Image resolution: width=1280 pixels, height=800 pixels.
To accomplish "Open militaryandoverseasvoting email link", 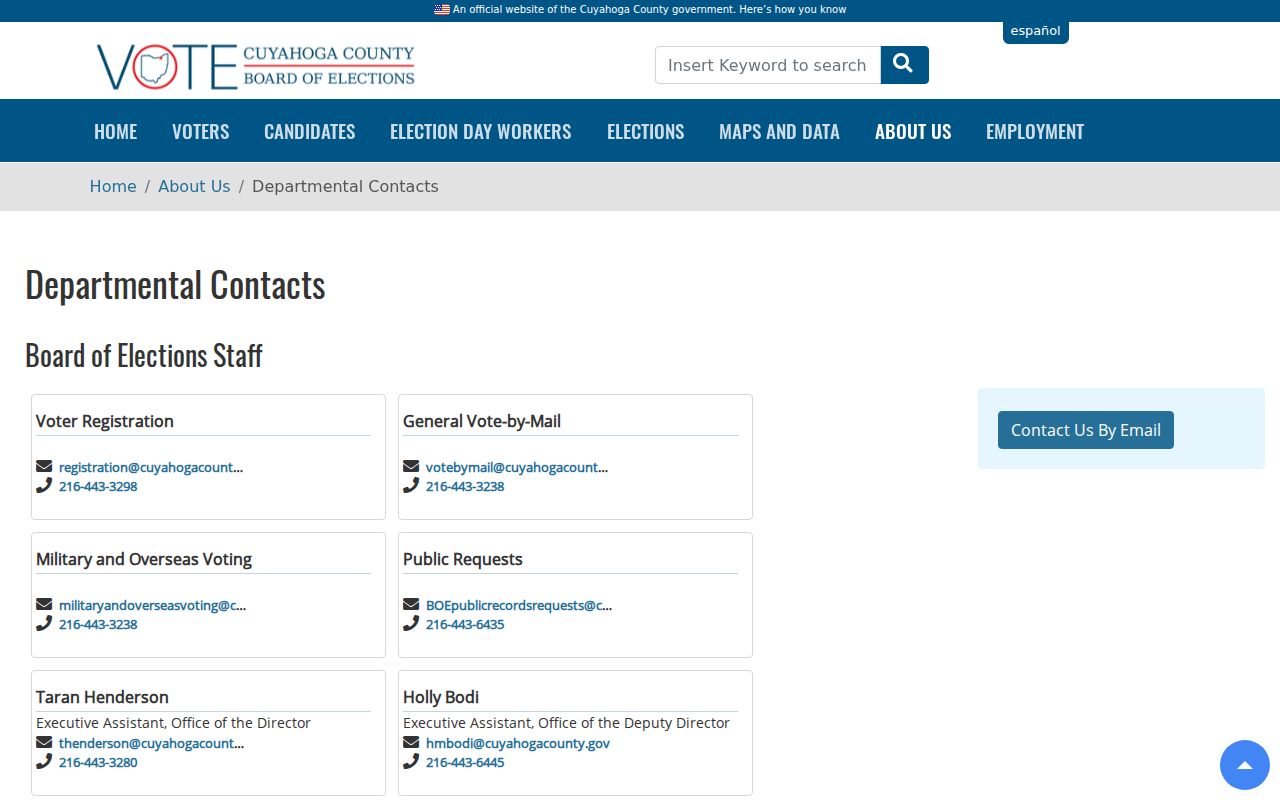I will [x=152, y=605].
